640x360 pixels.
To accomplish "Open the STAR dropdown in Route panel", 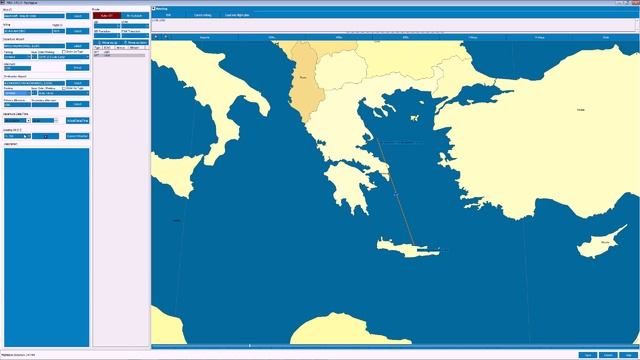I will (x=135, y=26).
